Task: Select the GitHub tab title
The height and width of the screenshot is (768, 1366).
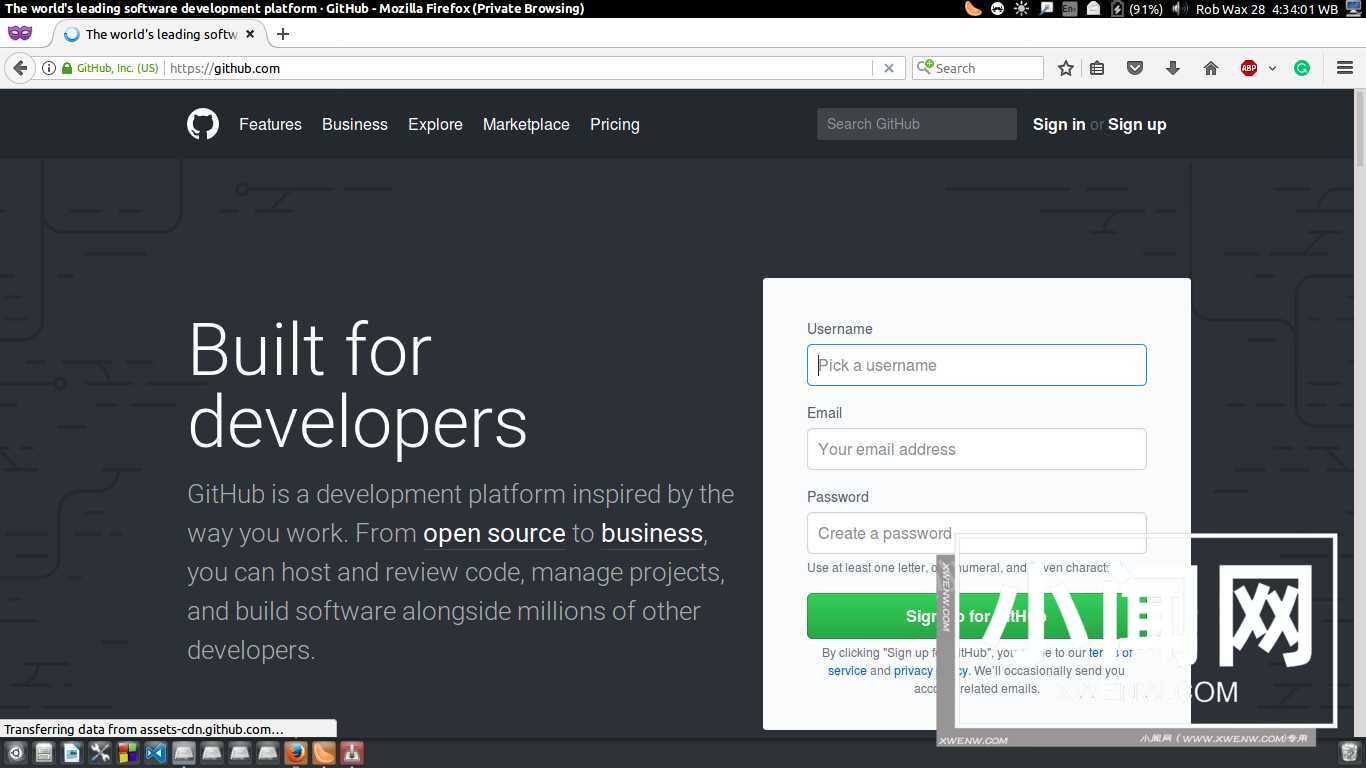Action: tap(161, 34)
